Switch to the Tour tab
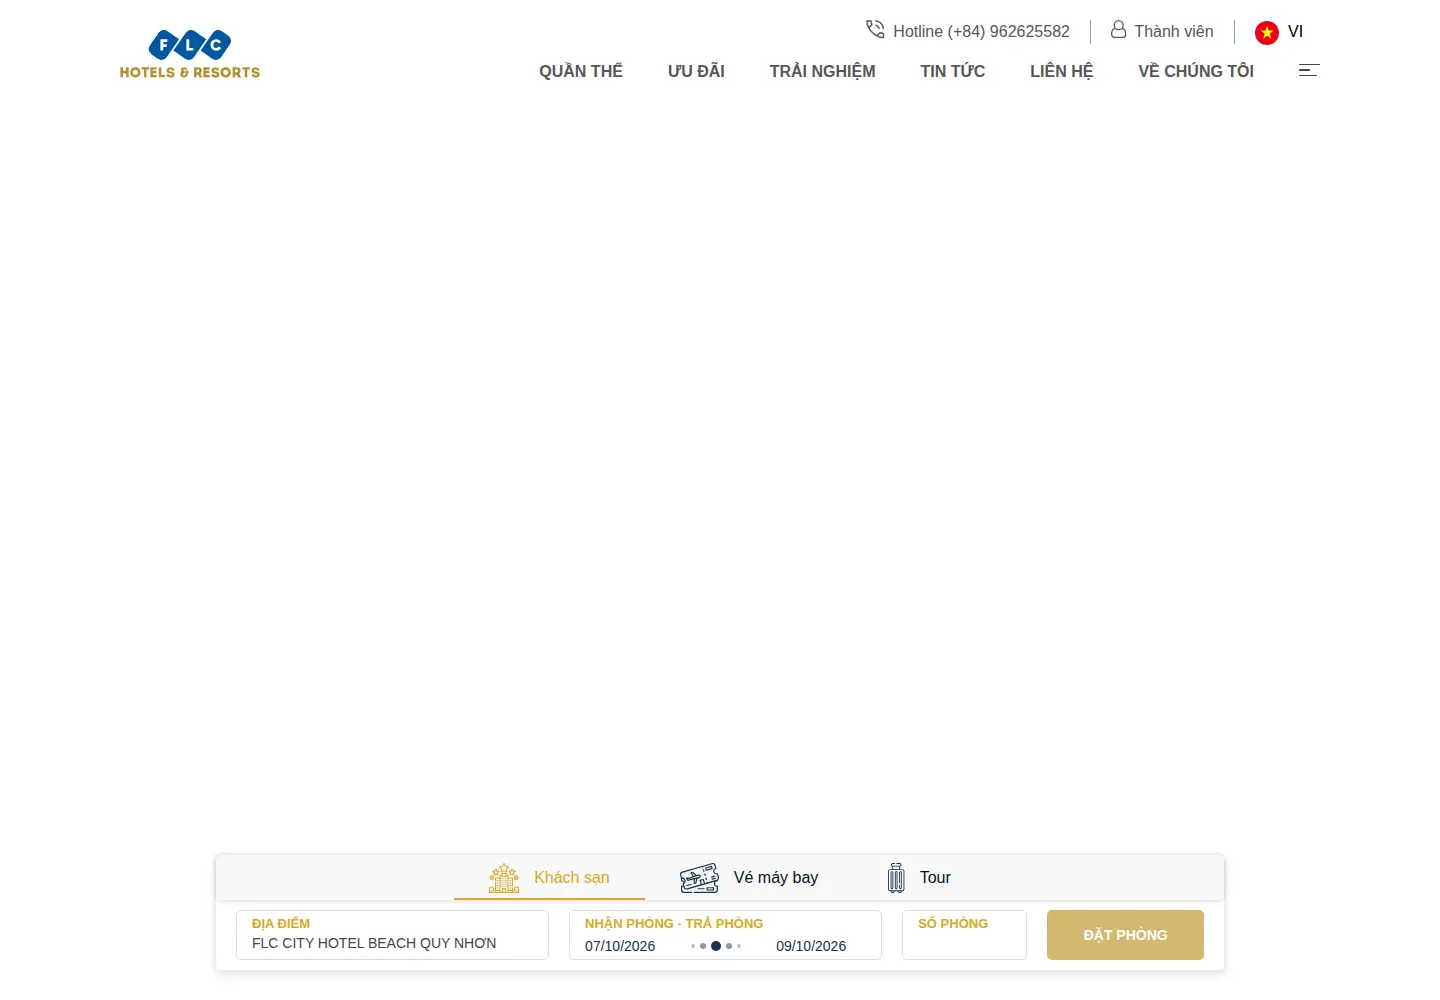Viewport: 1440px width, 1000px height. click(x=919, y=878)
